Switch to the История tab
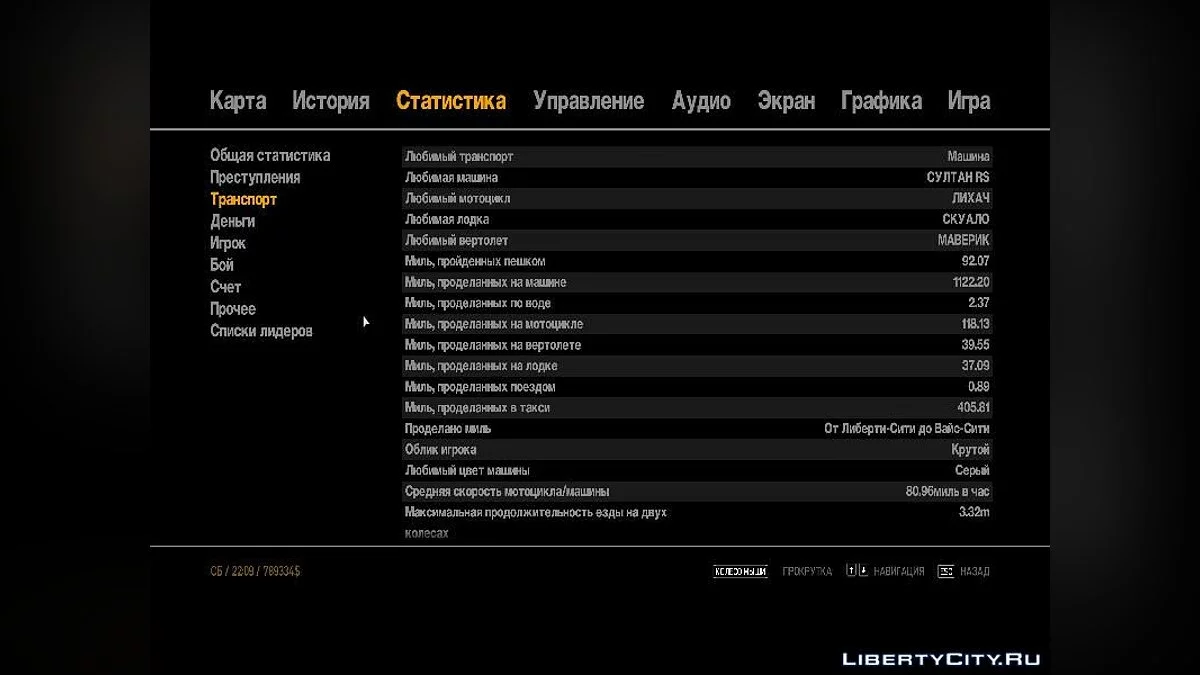The image size is (1200, 675). (x=331, y=101)
